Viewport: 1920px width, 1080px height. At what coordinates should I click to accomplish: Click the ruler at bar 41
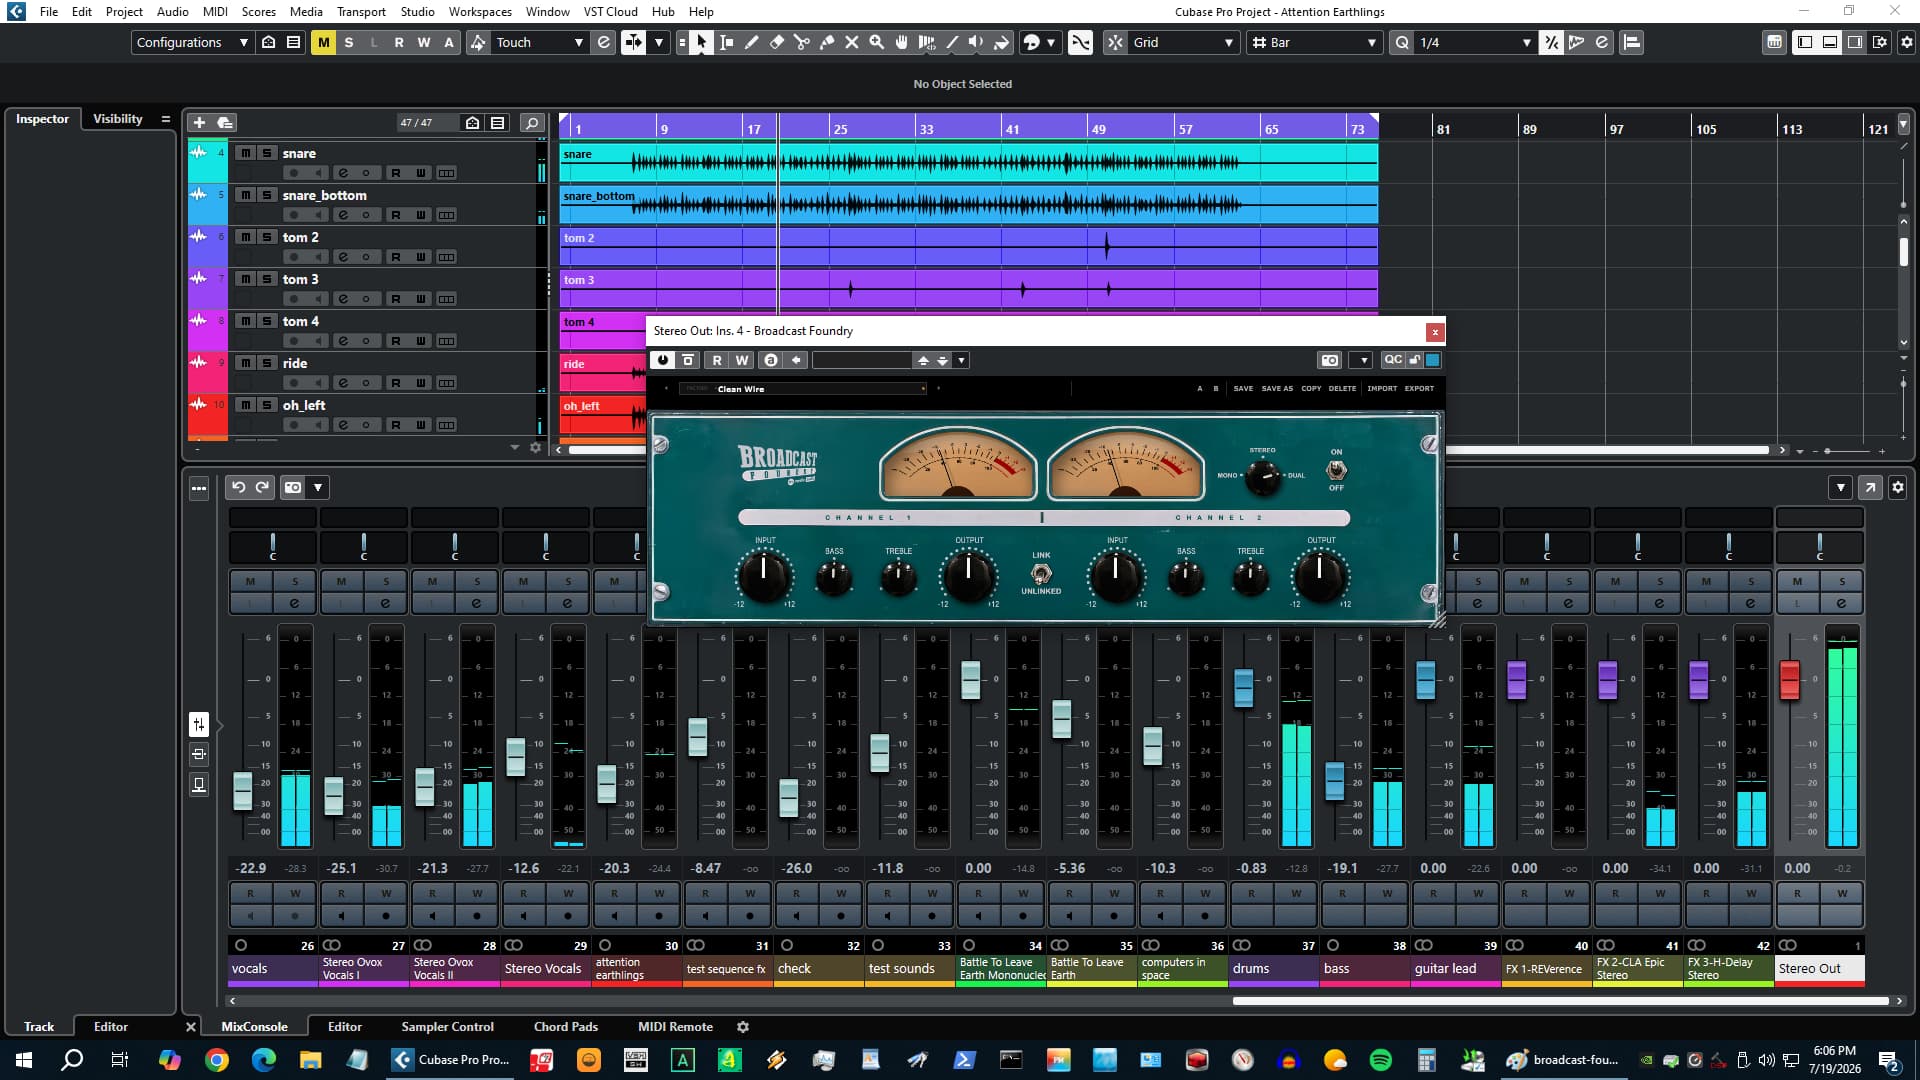[1012, 129]
